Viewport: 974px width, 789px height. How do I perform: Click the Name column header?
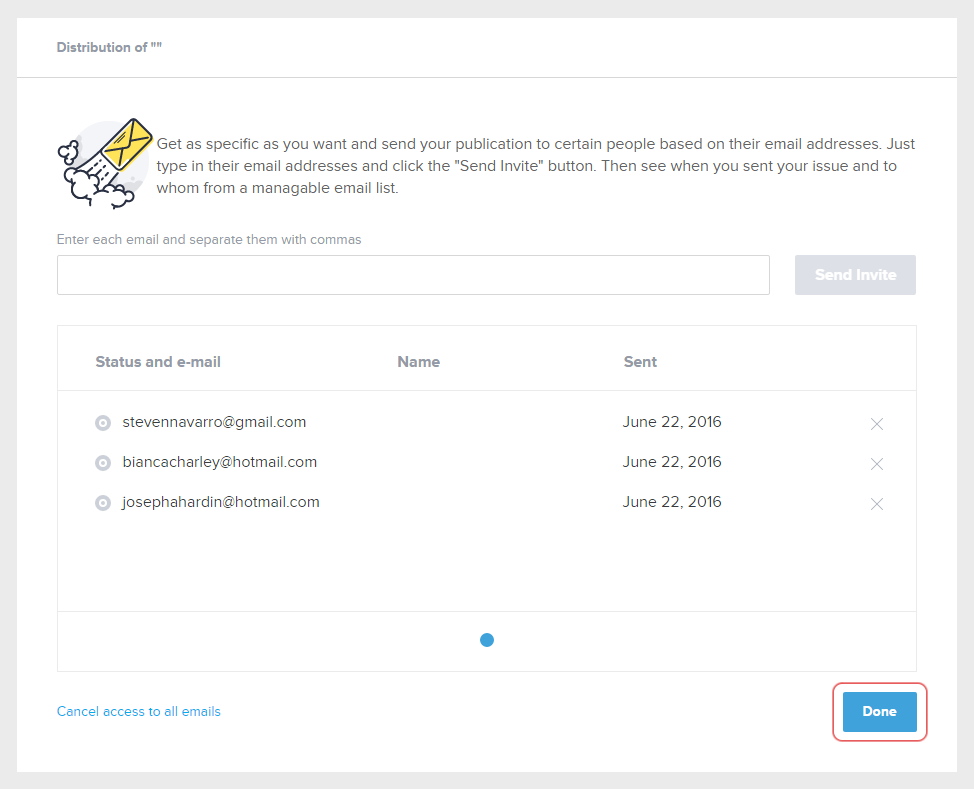pyautogui.click(x=418, y=362)
